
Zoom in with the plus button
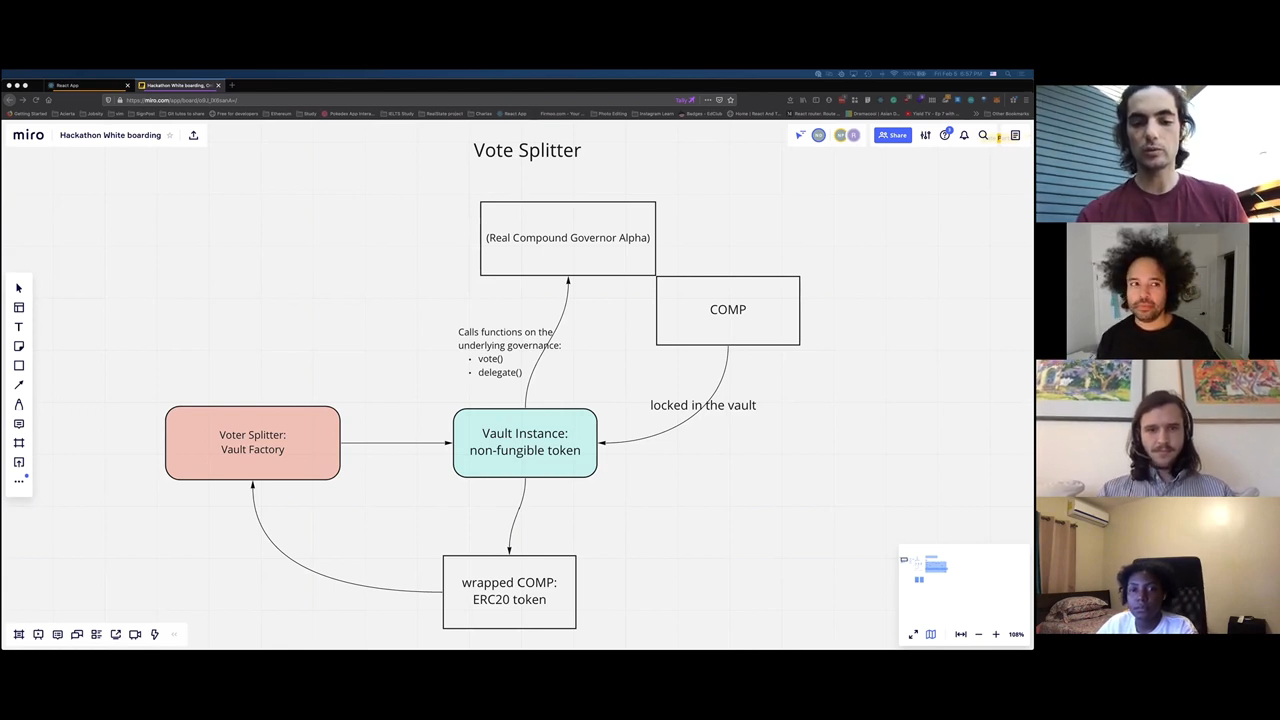click(x=996, y=634)
